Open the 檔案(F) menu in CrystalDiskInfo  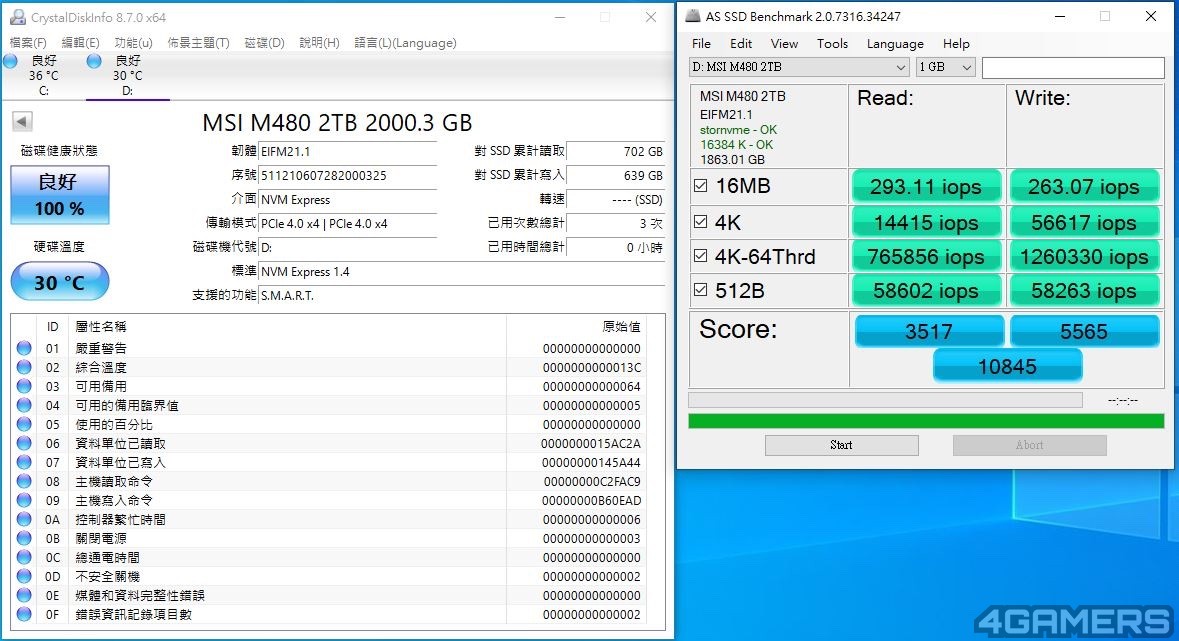(28, 43)
